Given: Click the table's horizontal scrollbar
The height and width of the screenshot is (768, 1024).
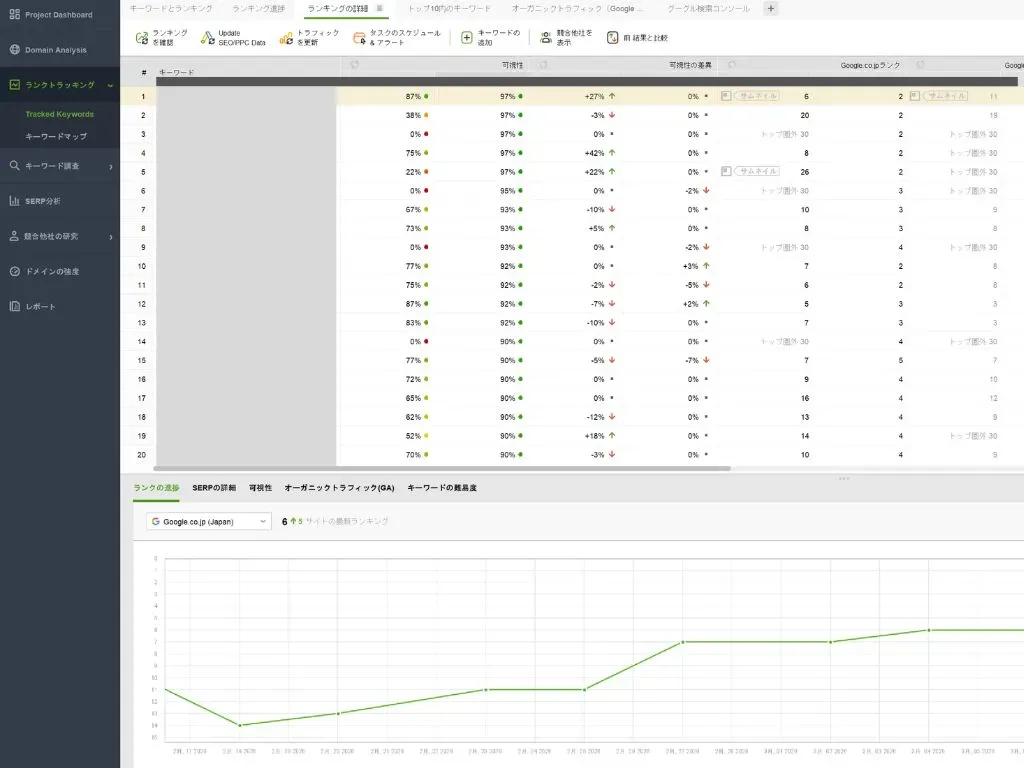Looking at the screenshot, I should point(430,468).
